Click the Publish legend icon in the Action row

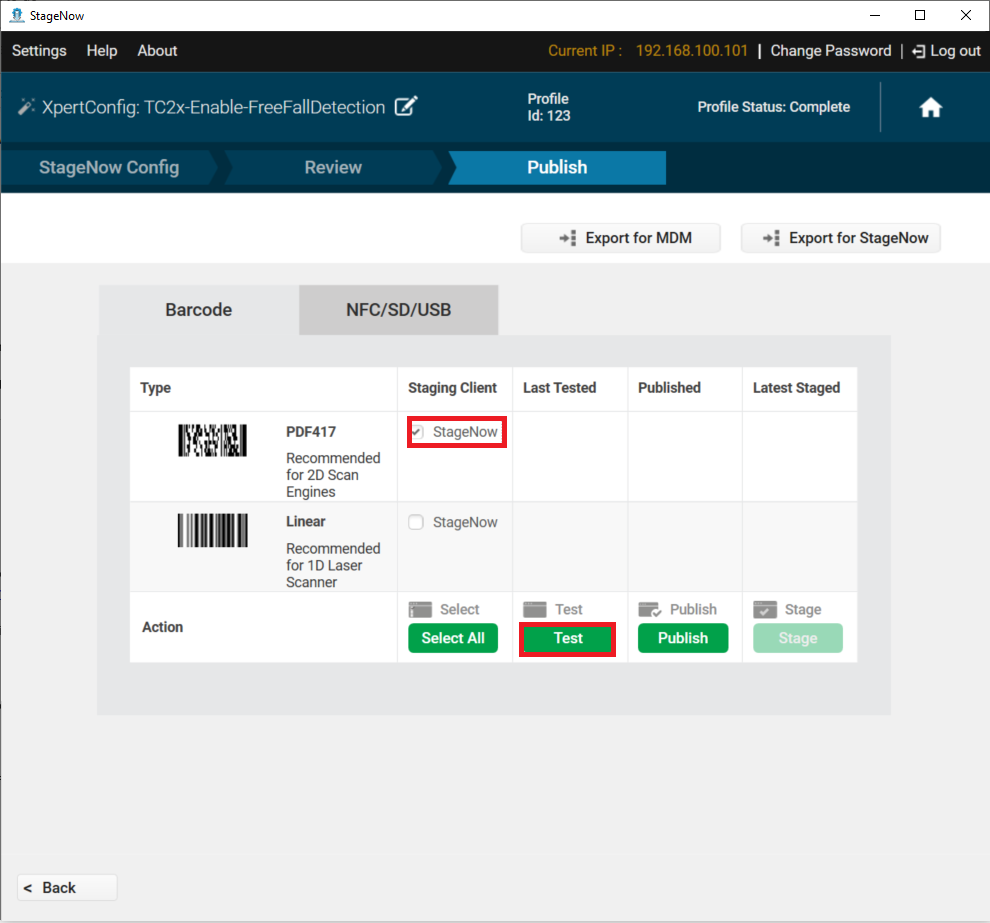pos(650,609)
